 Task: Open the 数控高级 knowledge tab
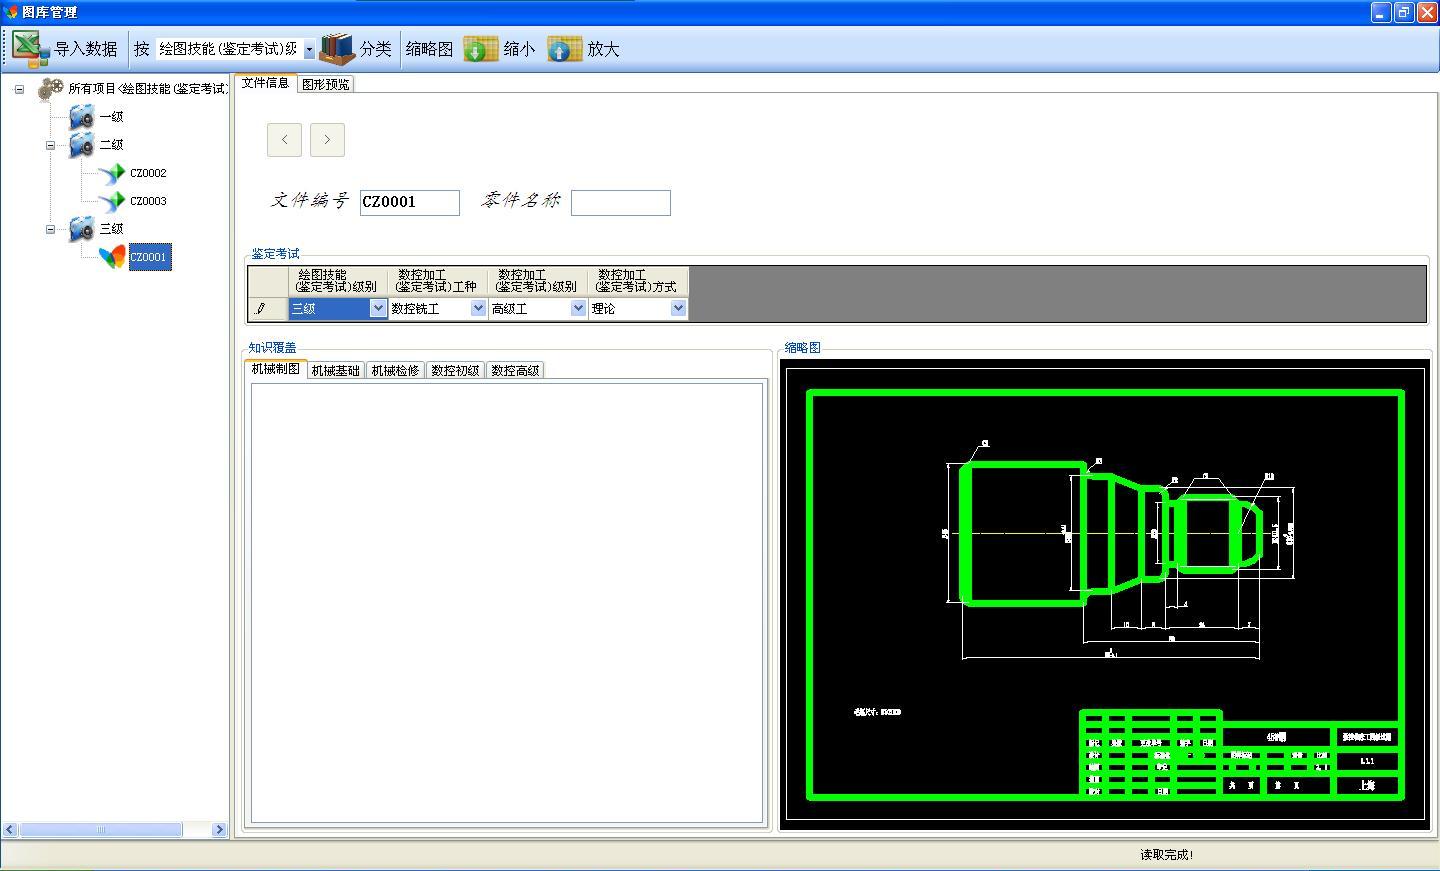[x=516, y=370]
